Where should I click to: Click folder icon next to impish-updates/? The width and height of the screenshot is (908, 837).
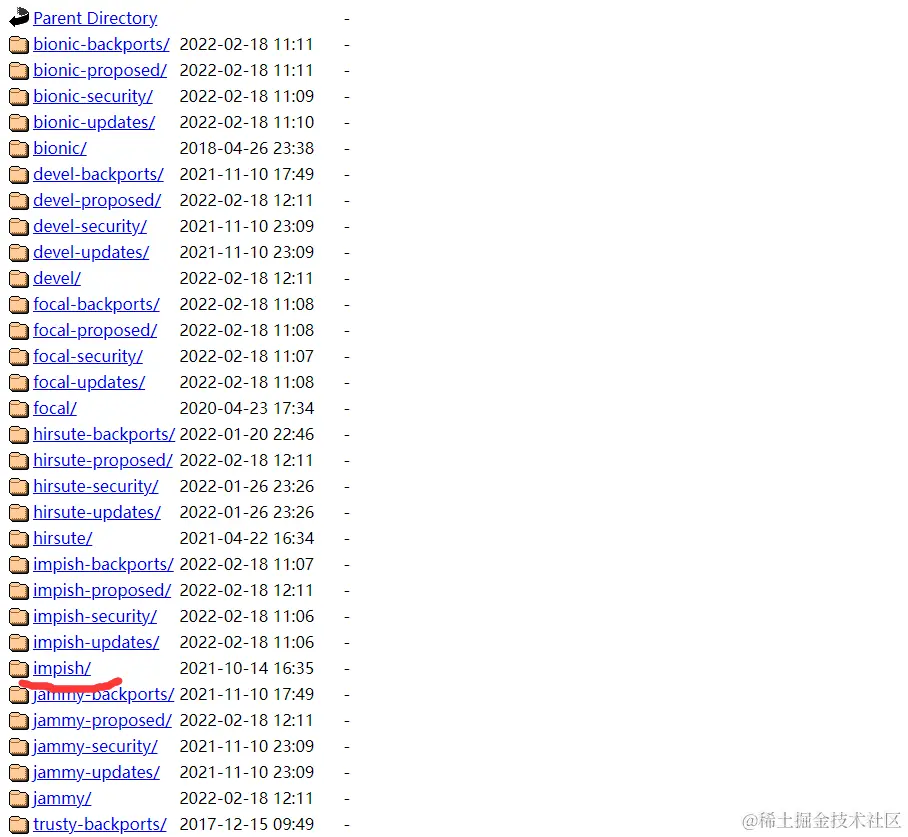coord(19,643)
